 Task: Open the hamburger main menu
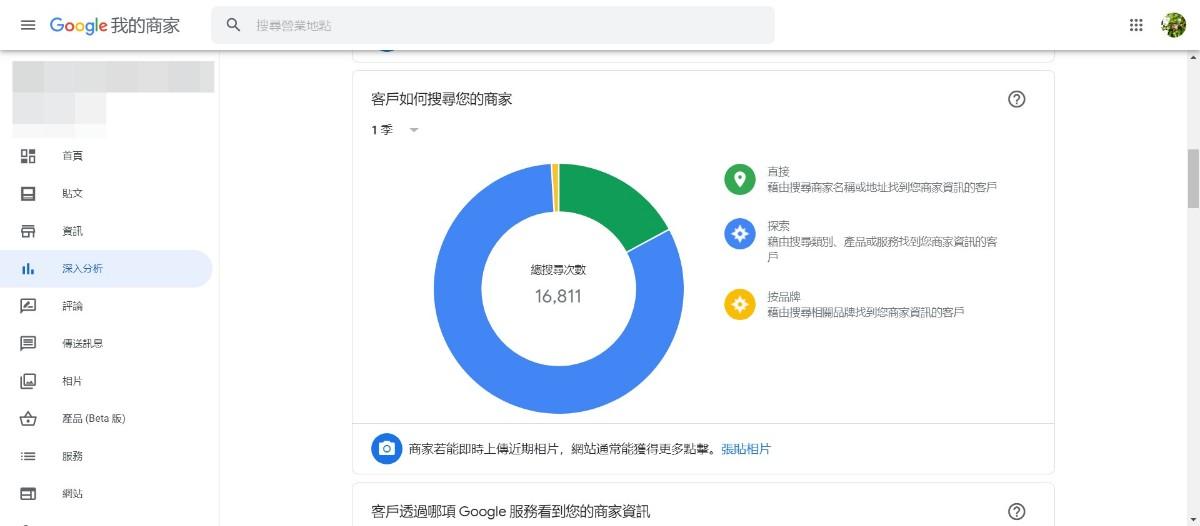(27, 25)
